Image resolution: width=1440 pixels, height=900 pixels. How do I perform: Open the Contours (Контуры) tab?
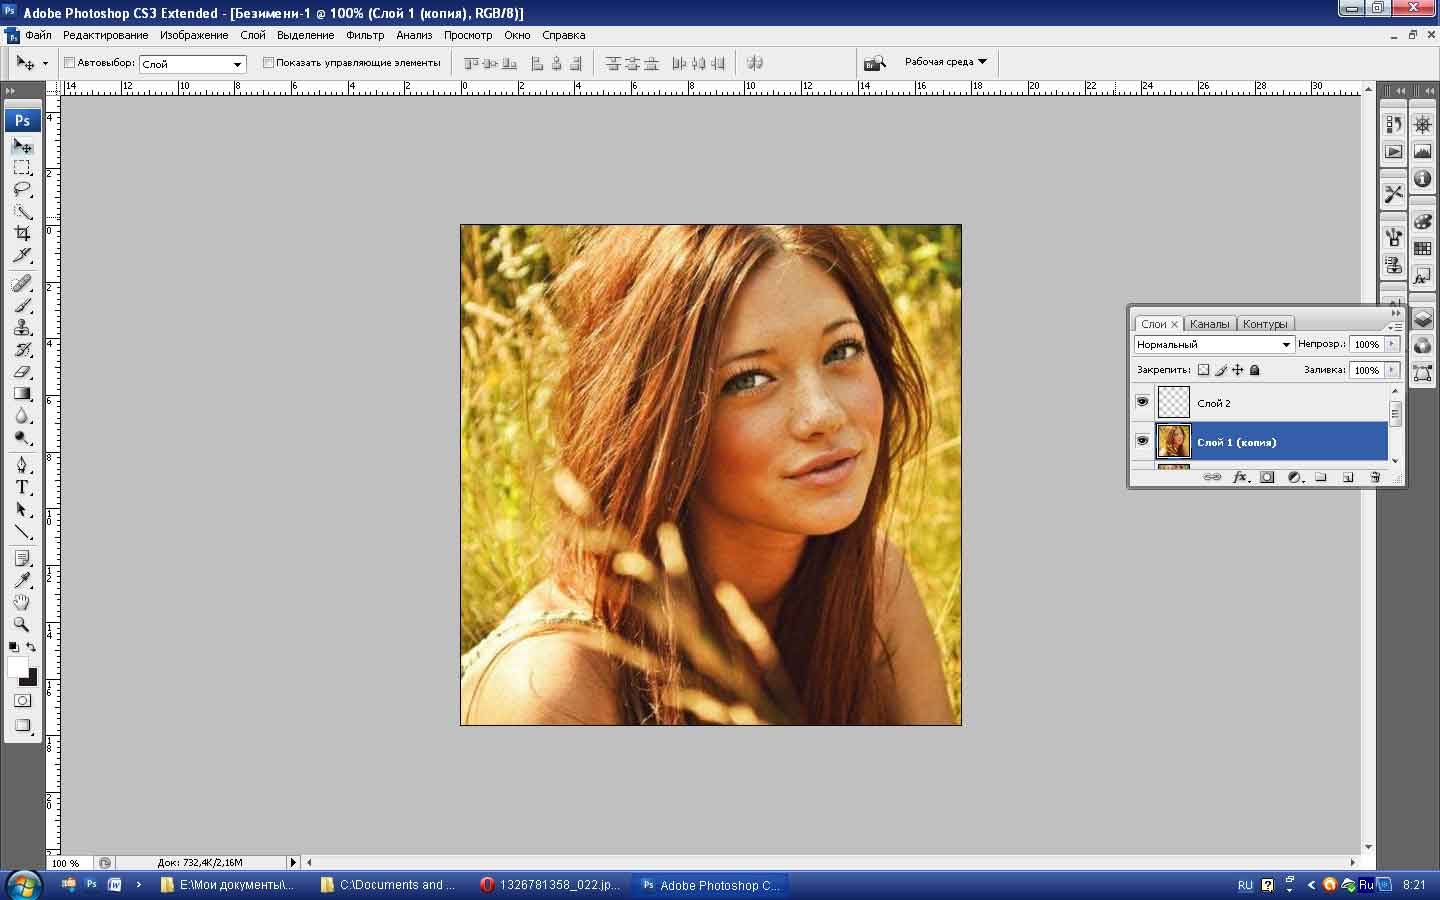(x=1265, y=324)
